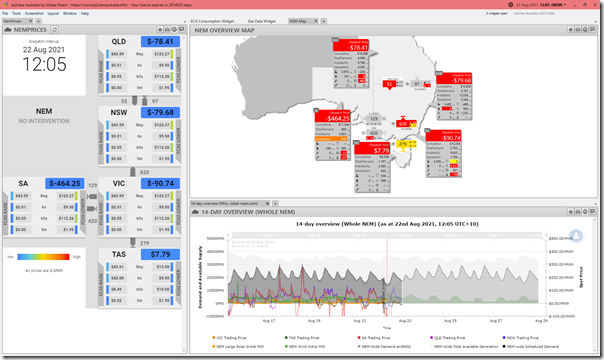Click the time-travel clock icon in title bar
Screen dimensions: 604x360
click(x=510, y=5)
